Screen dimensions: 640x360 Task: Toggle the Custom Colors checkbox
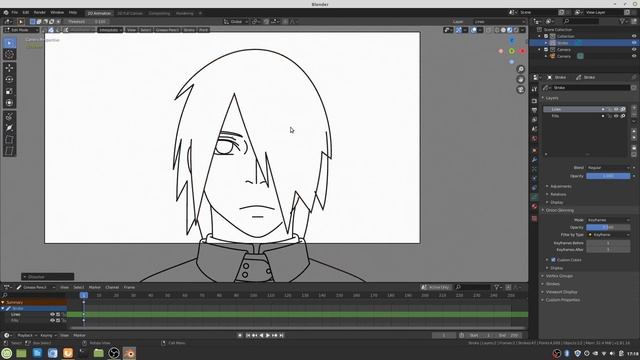553,260
